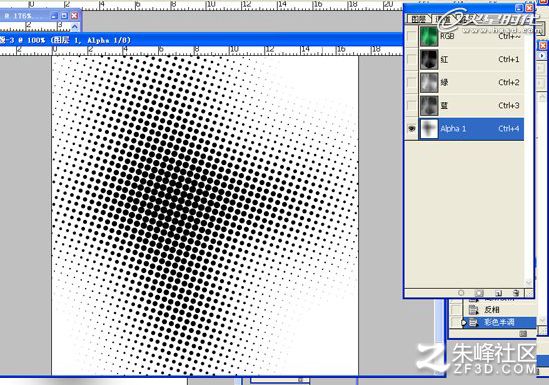Click the 彩色半调 history state icon
Screen dimensions: 549x385
[x=474, y=322]
